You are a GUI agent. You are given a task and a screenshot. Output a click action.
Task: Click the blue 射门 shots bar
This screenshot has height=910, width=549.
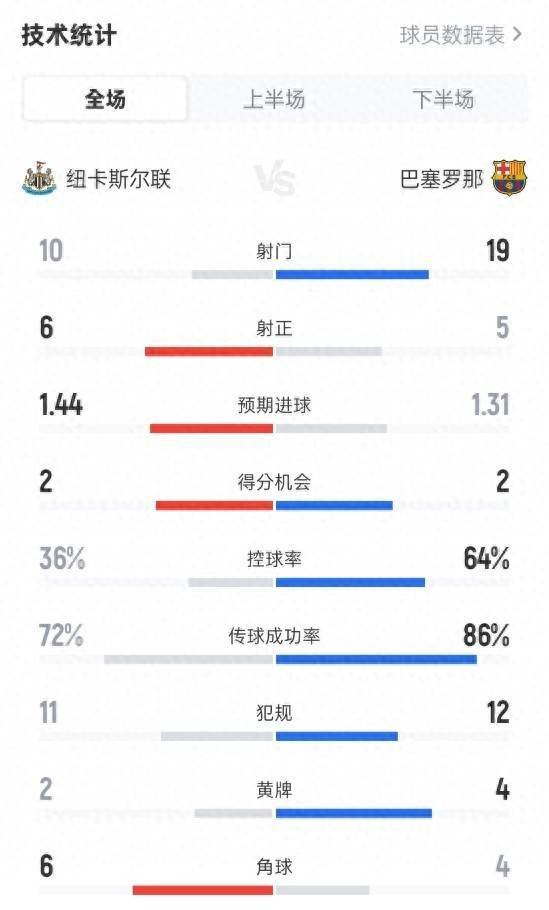(352, 275)
